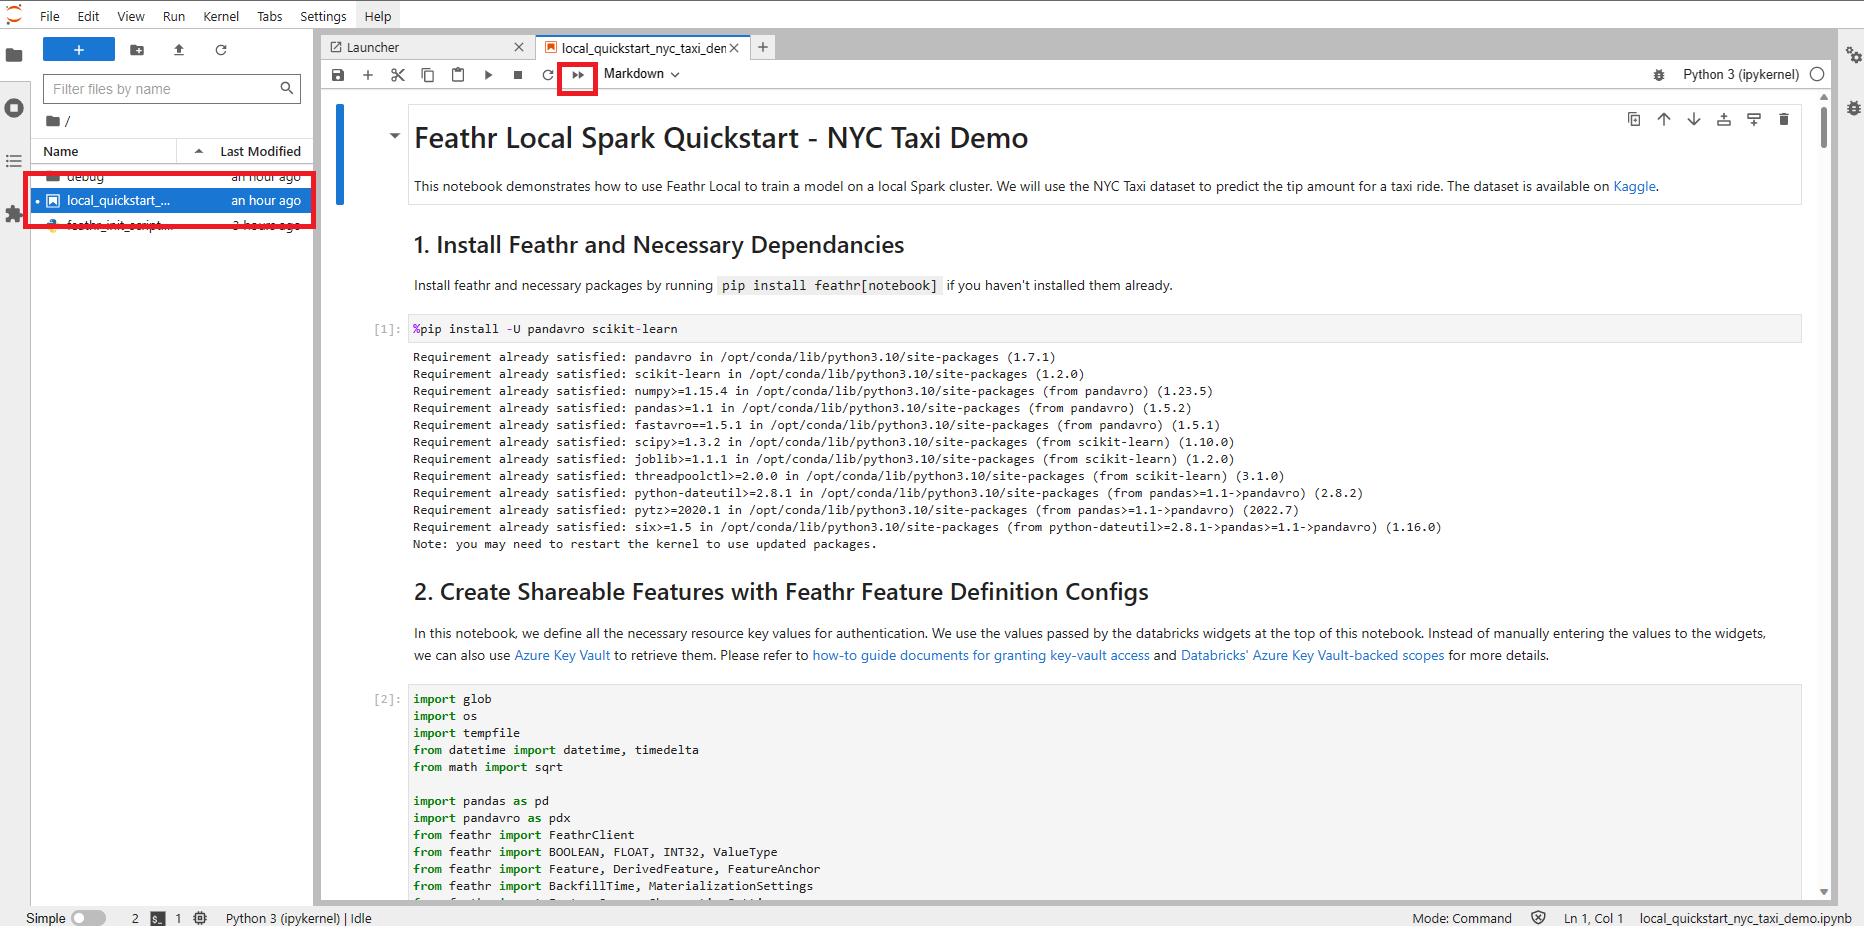Click Python 3 (ipykernel) | Idle status
Screen dimensions: 1864x926
click(298, 918)
